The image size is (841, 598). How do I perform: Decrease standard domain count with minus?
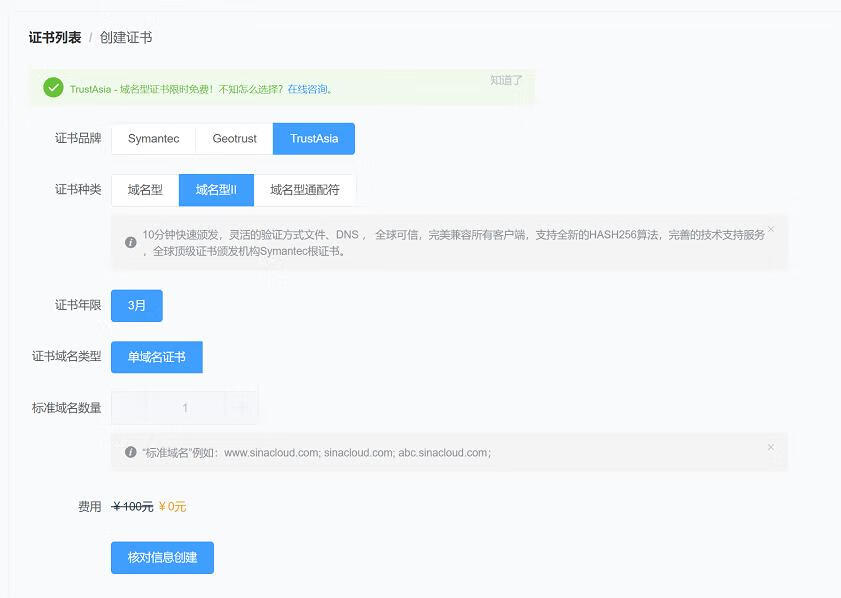[x=129, y=407]
